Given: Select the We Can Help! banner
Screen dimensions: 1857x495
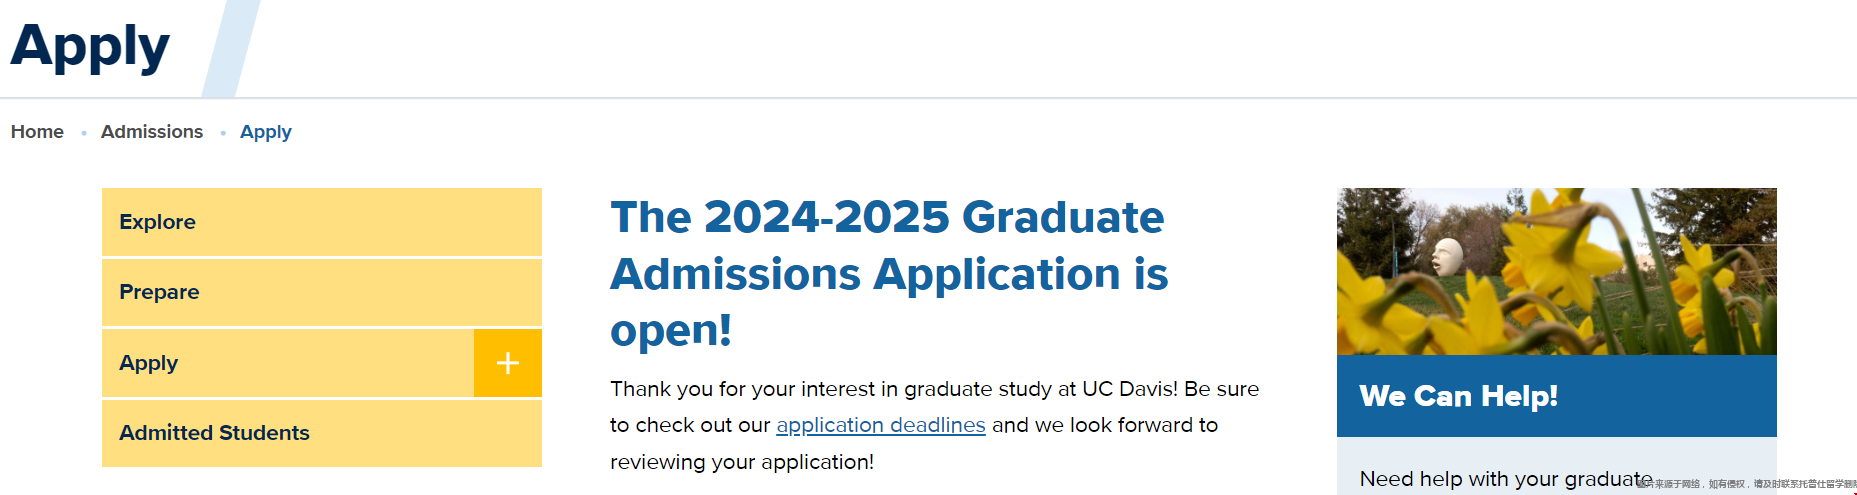Looking at the screenshot, I should [1557, 396].
